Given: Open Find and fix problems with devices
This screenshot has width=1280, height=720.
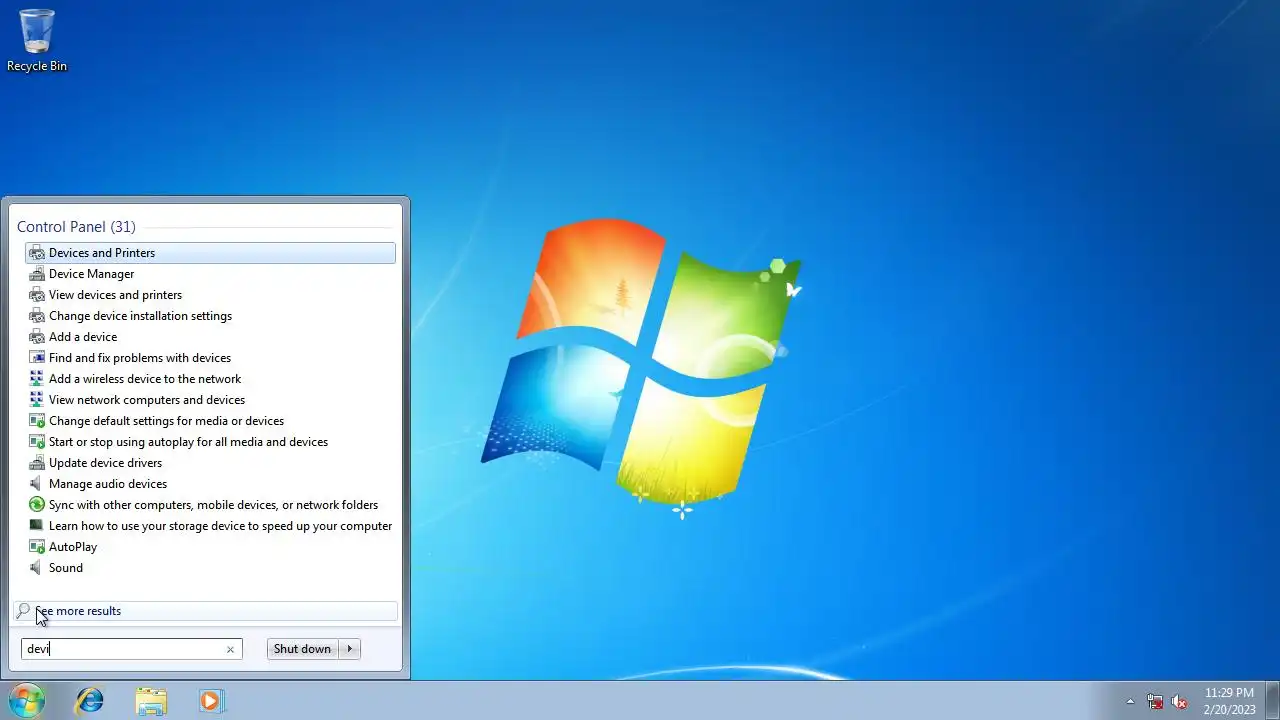Looking at the screenshot, I should point(210,358).
